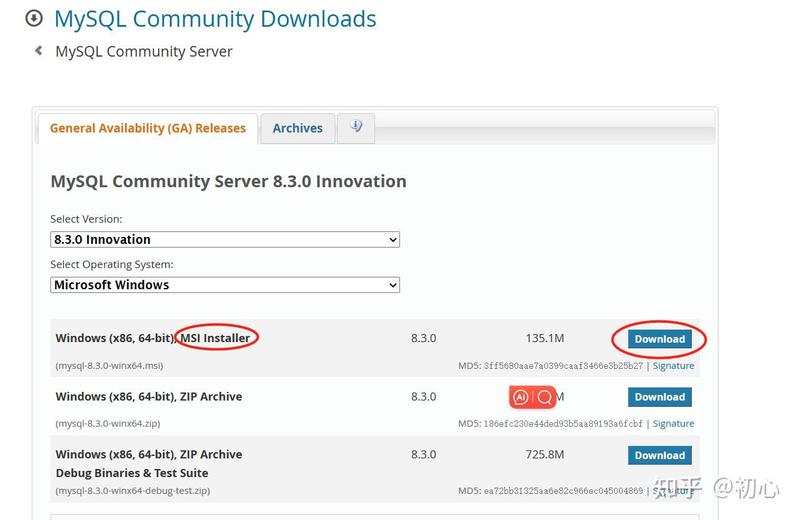
Task: Download the Debug Binaries & Test Suite ZIP
Action: [x=660, y=455]
